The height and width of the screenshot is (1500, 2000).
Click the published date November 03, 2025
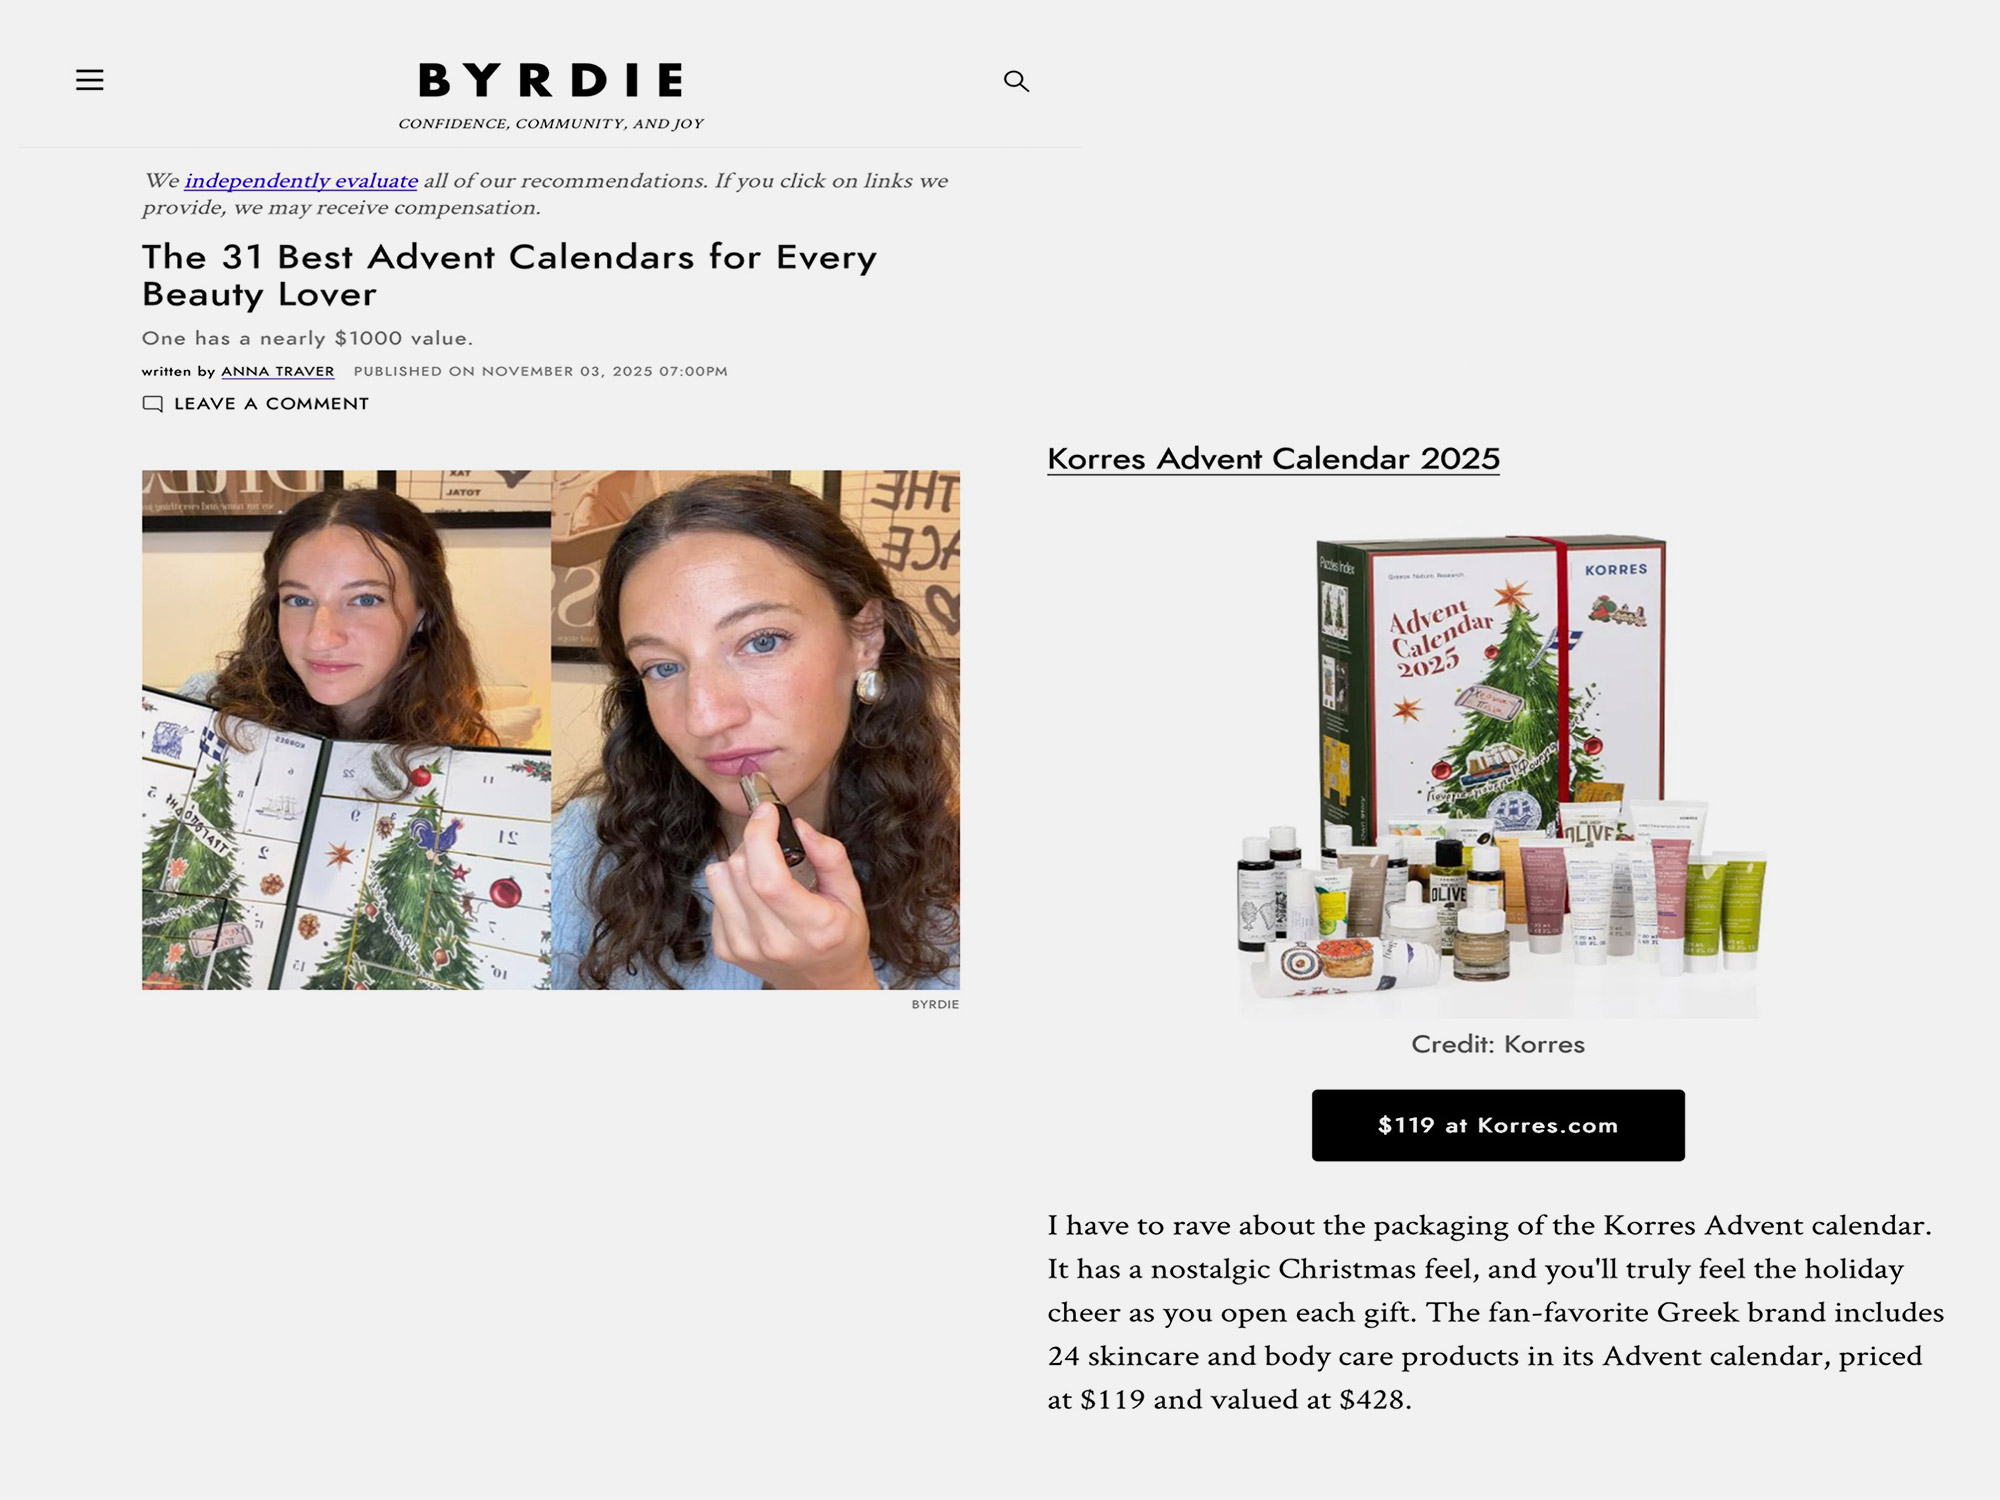(x=541, y=371)
